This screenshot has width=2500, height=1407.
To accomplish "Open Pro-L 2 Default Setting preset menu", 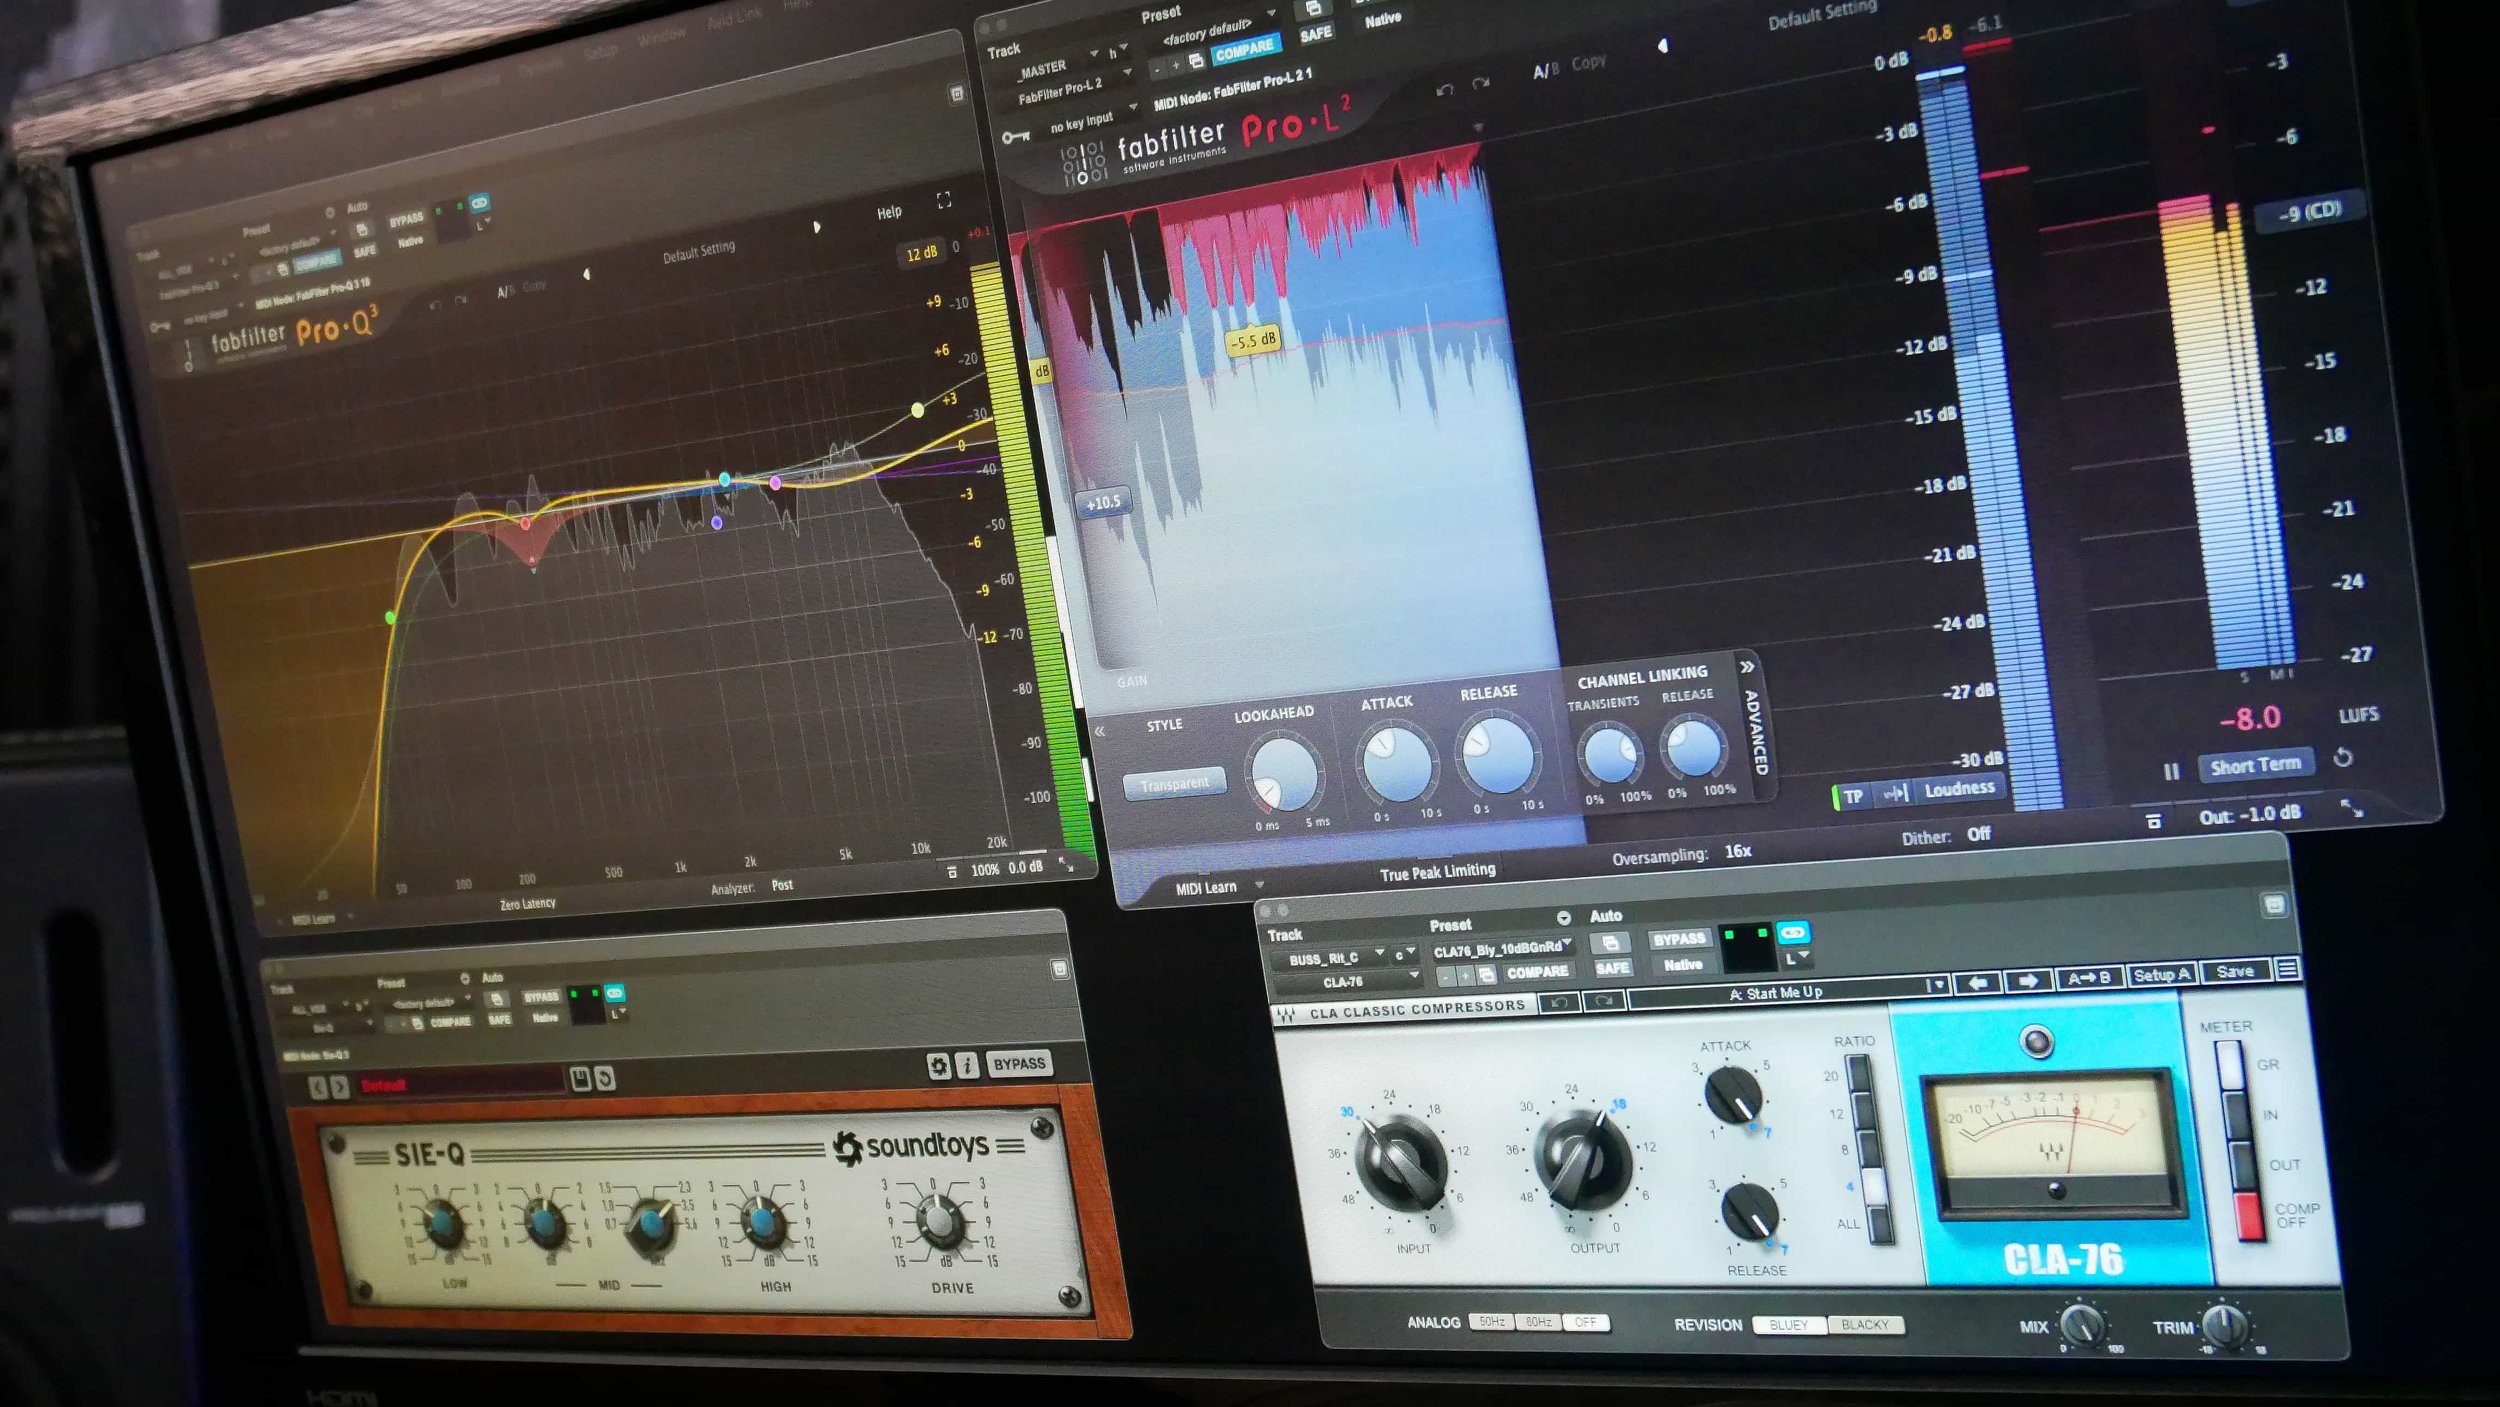I will click(1822, 14).
